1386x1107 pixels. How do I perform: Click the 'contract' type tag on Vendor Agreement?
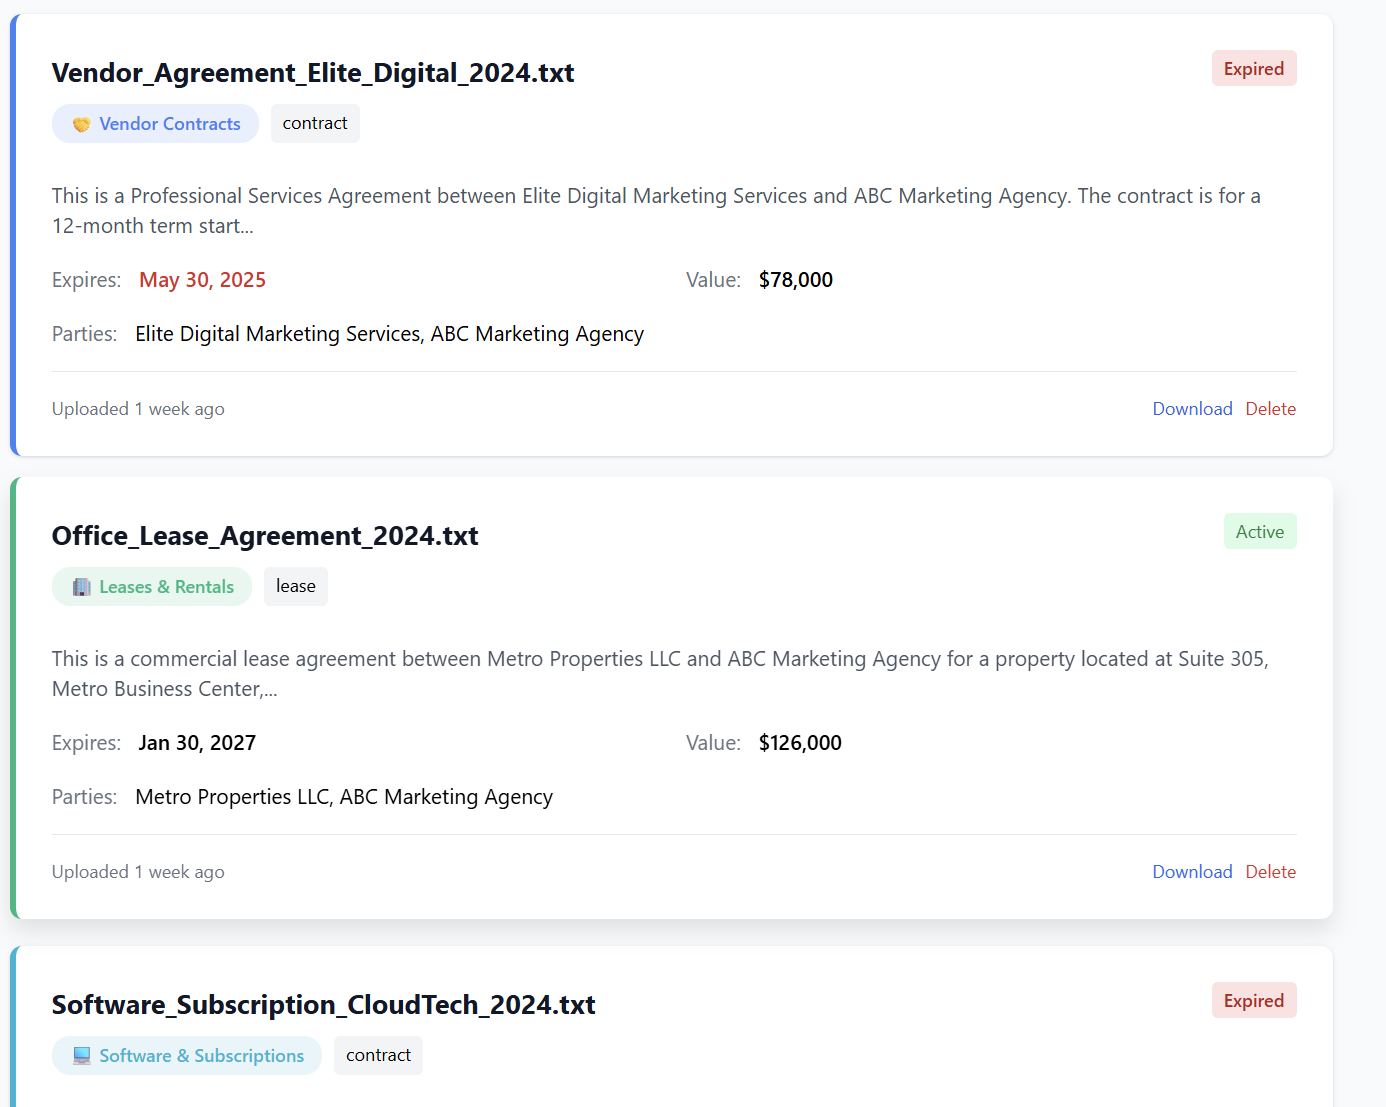[315, 124]
